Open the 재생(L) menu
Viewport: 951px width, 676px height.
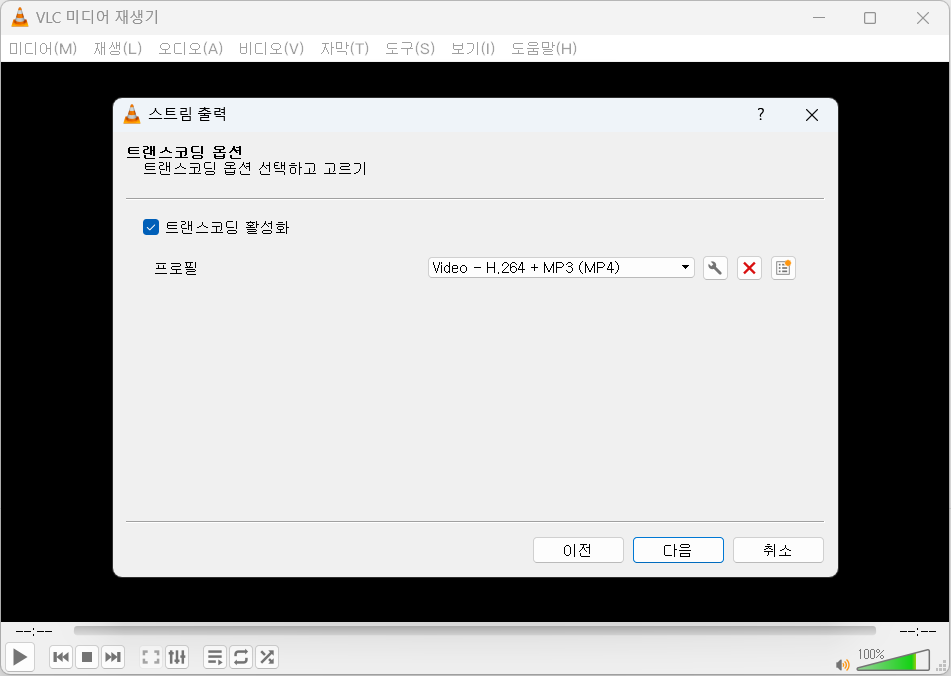point(117,48)
